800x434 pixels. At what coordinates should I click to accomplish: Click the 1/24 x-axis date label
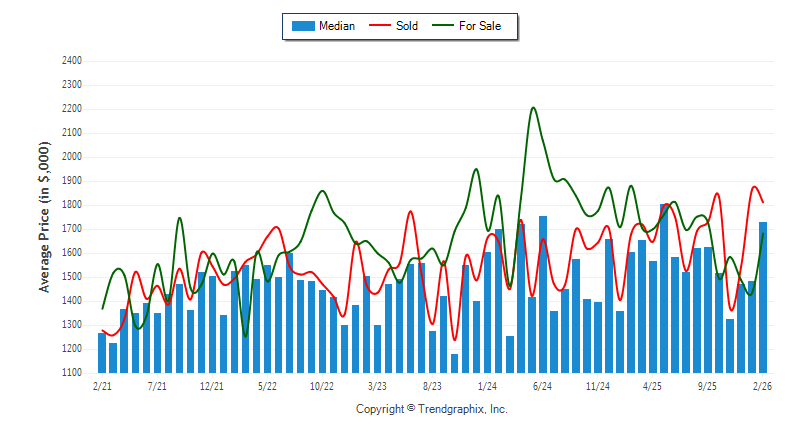click(488, 385)
